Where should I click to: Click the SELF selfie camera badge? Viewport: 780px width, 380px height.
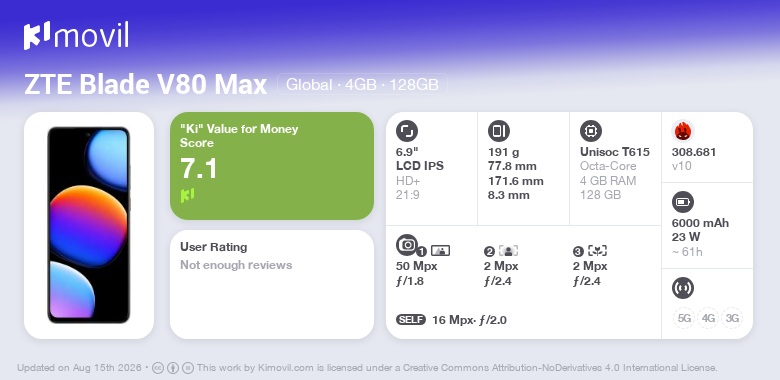[x=411, y=319]
